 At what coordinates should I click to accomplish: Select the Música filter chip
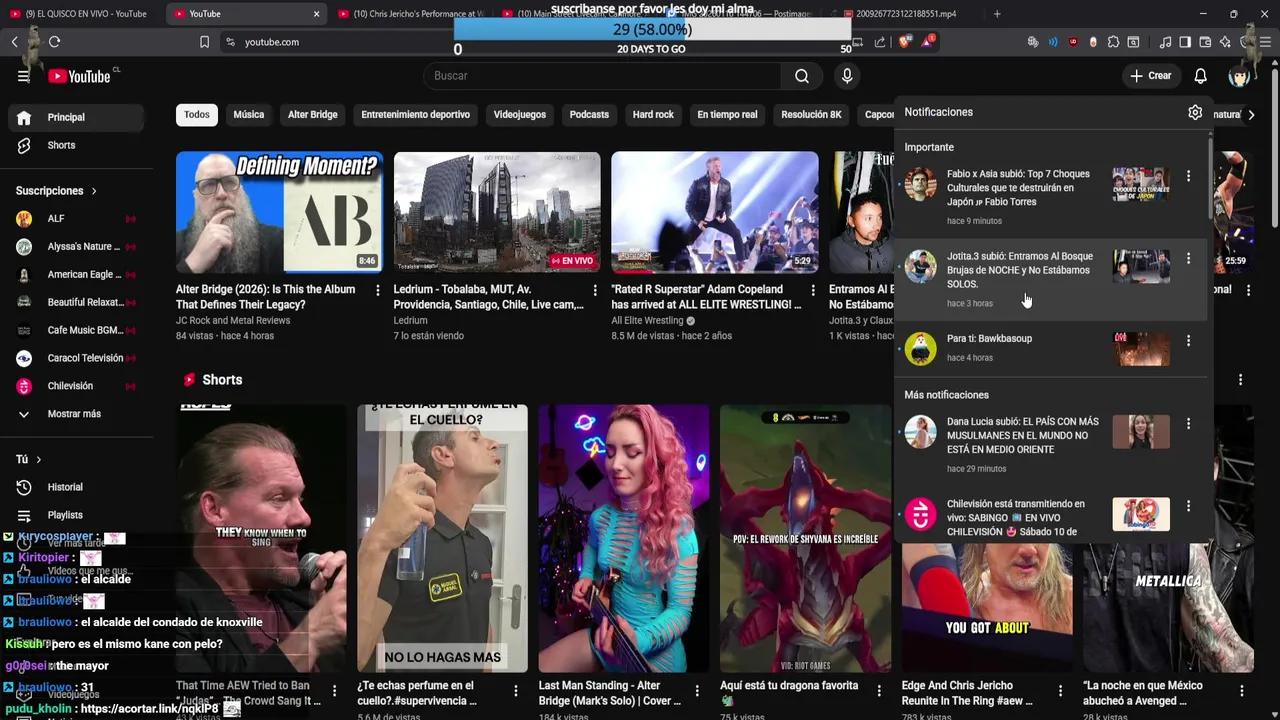[x=249, y=115]
